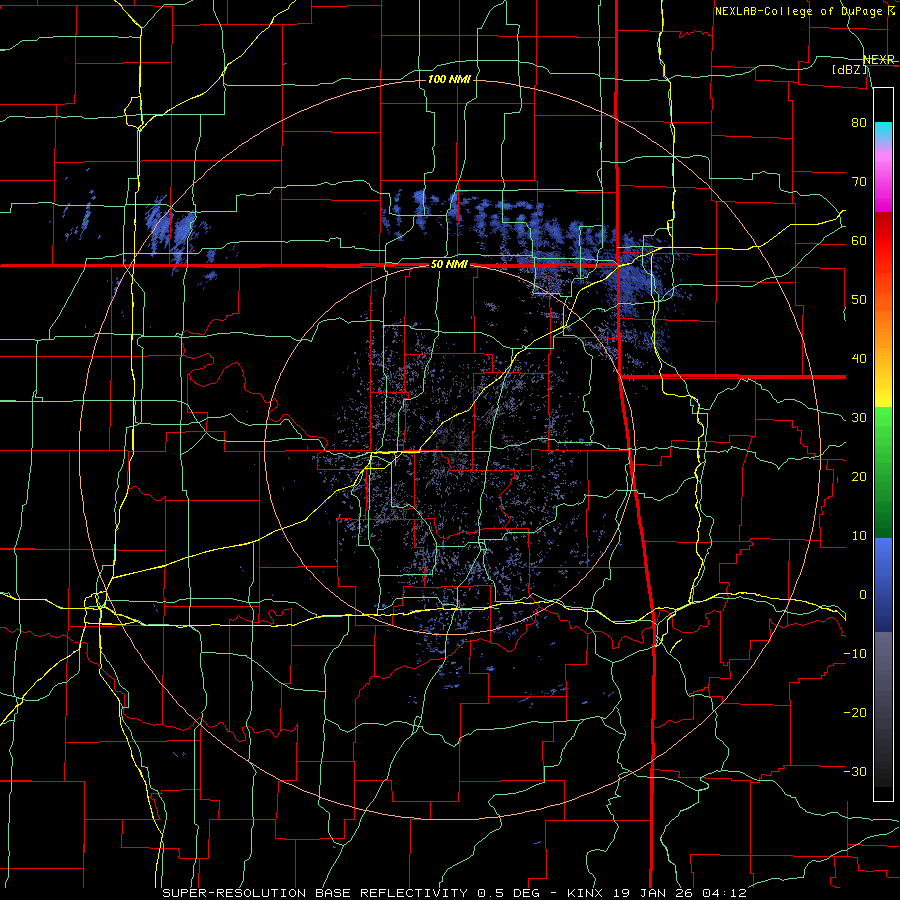
Task: Click the Super-Resolution Base Reflectivity caption
Action: point(315,893)
